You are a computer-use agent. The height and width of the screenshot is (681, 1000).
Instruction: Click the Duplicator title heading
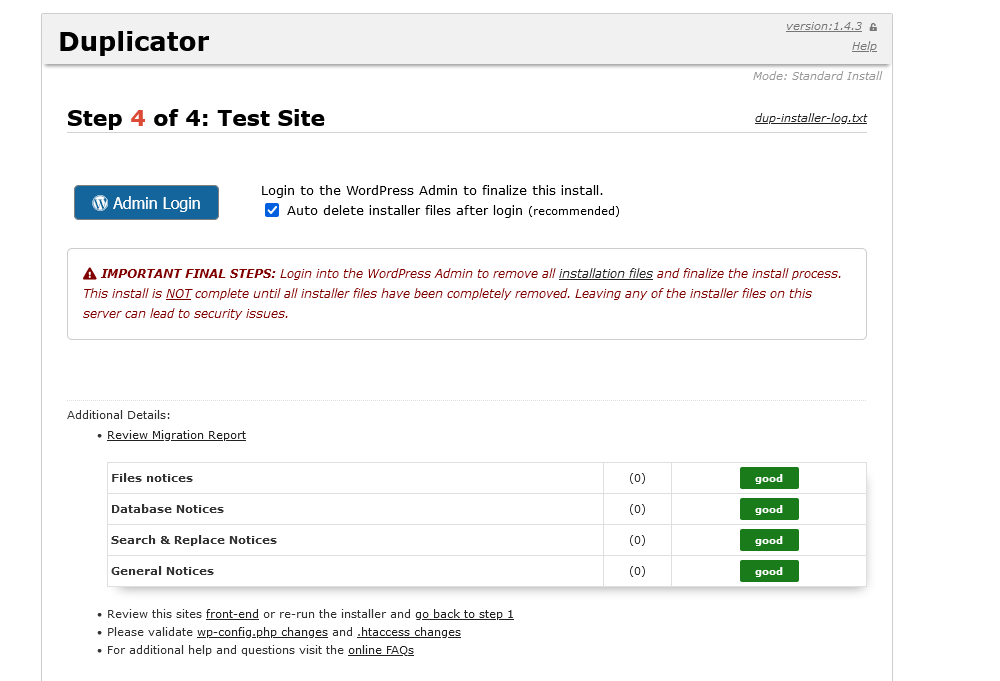click(134, 41)
